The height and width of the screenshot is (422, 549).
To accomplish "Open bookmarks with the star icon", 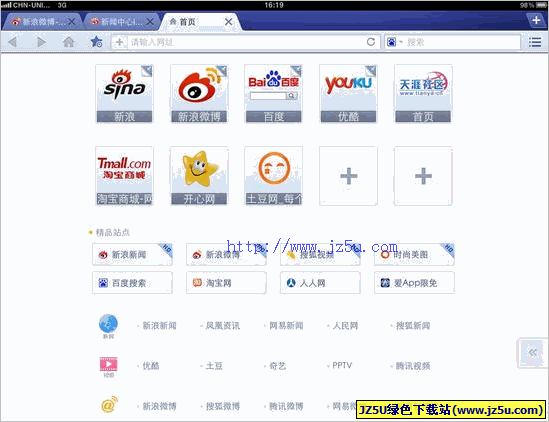I will 96,42.
